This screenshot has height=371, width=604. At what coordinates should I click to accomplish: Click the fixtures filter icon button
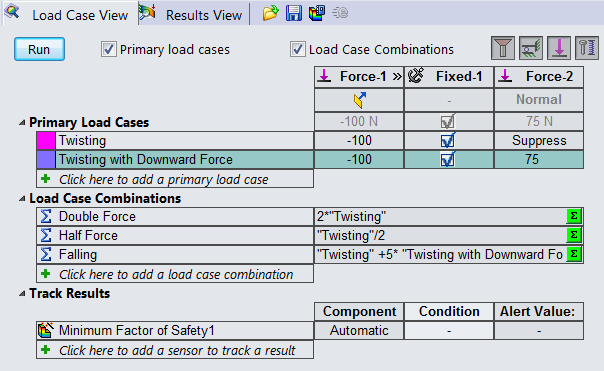click(531, 48)
